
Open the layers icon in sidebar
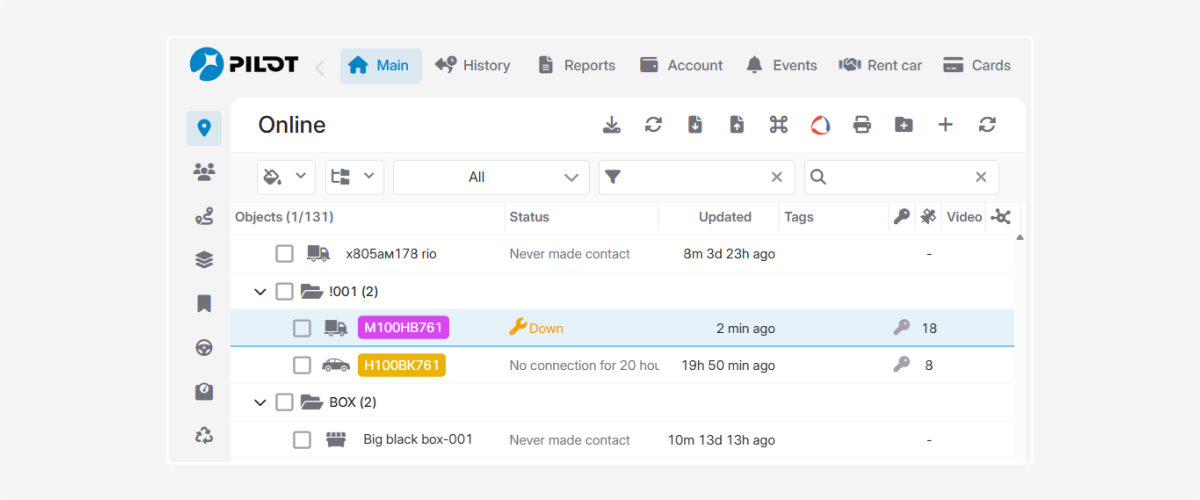click(204, 260)
